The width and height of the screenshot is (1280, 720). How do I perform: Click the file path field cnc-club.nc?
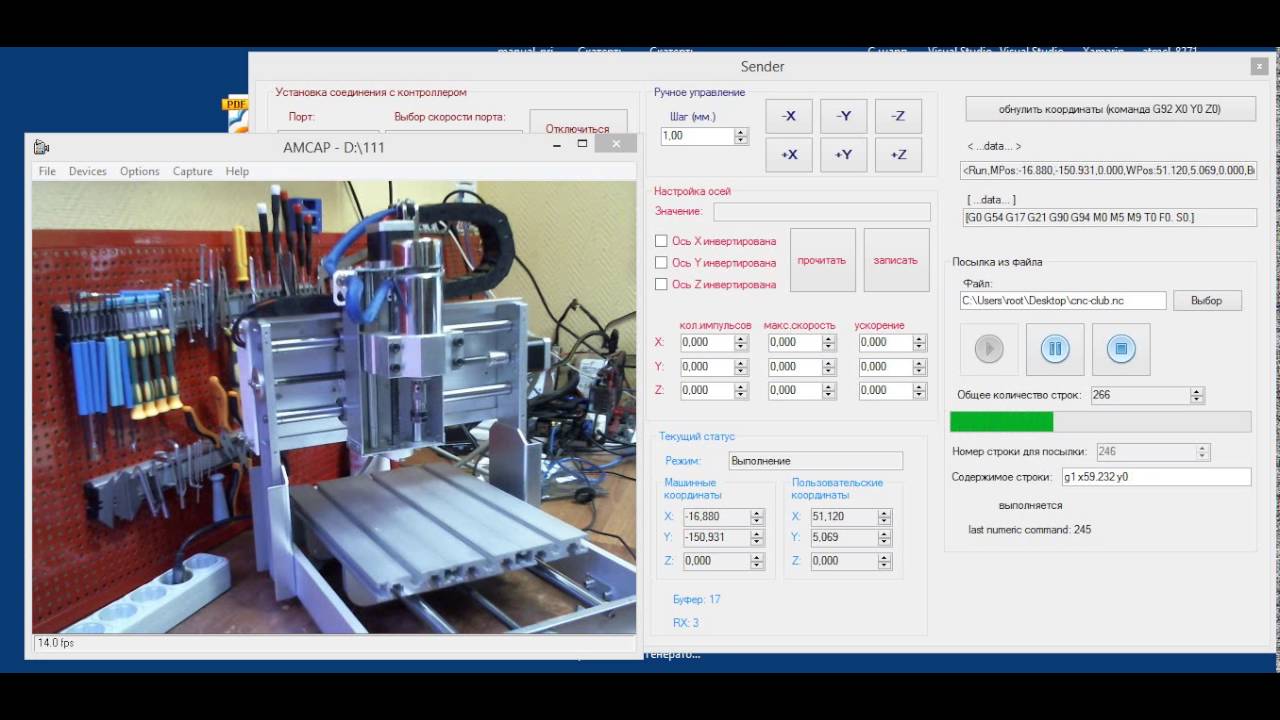[x=1063, y=300]
